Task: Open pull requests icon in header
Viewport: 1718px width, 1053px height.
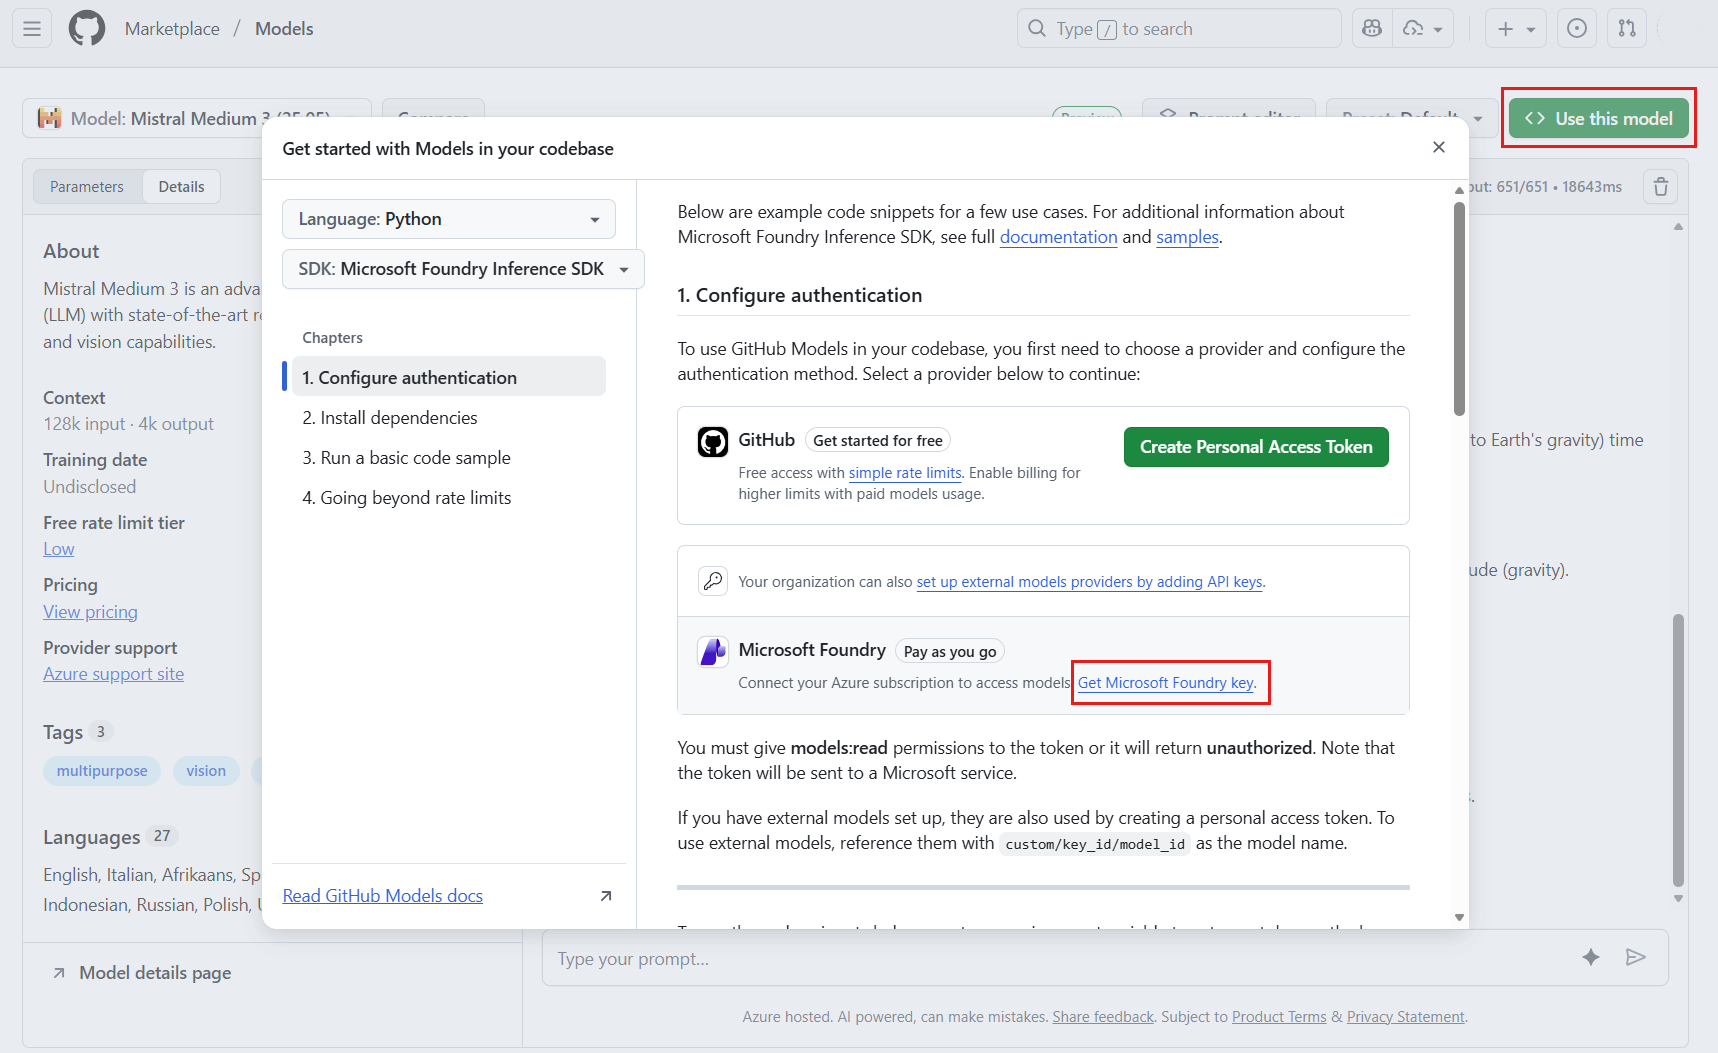Action: [1627, 29]
